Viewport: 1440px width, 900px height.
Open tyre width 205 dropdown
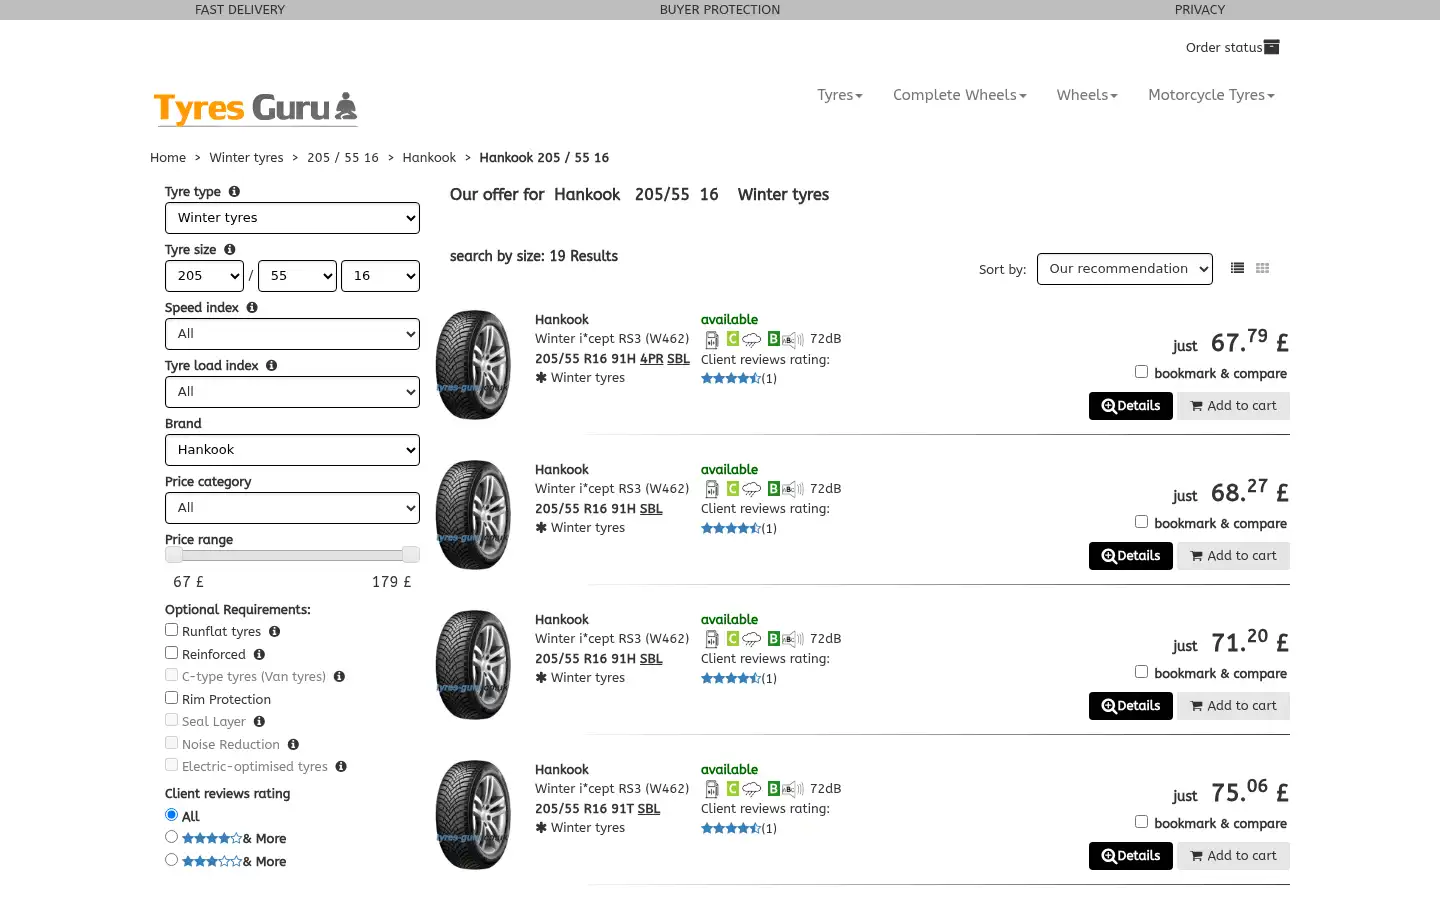click(204, 276)
